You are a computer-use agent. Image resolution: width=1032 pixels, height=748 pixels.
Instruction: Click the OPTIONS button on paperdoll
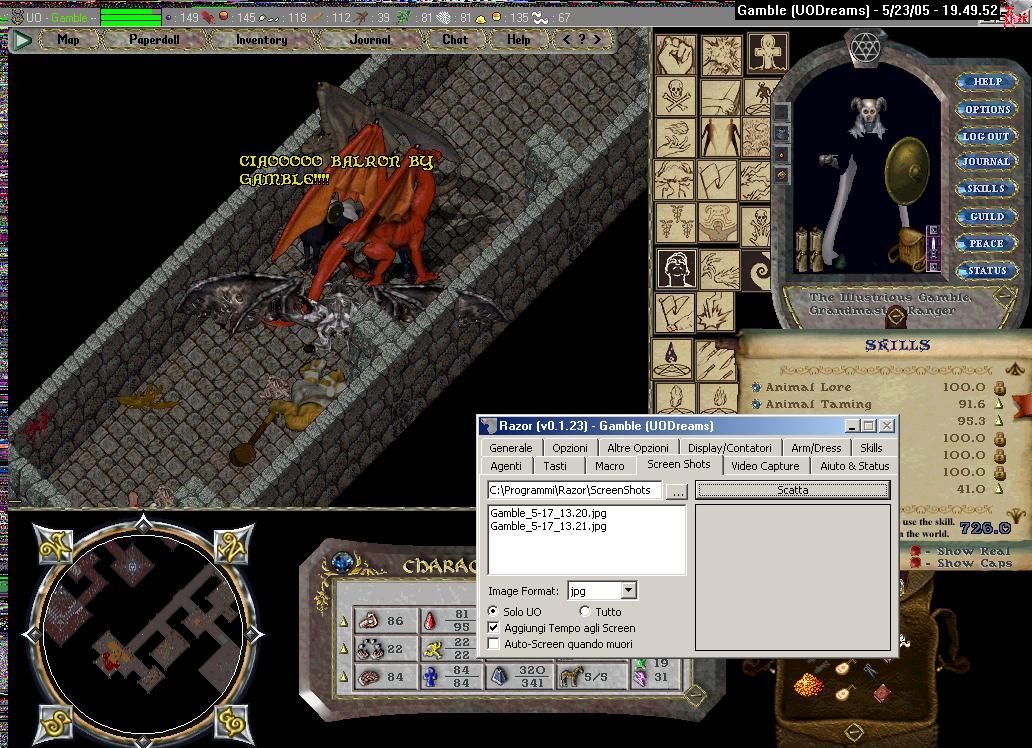987,109
